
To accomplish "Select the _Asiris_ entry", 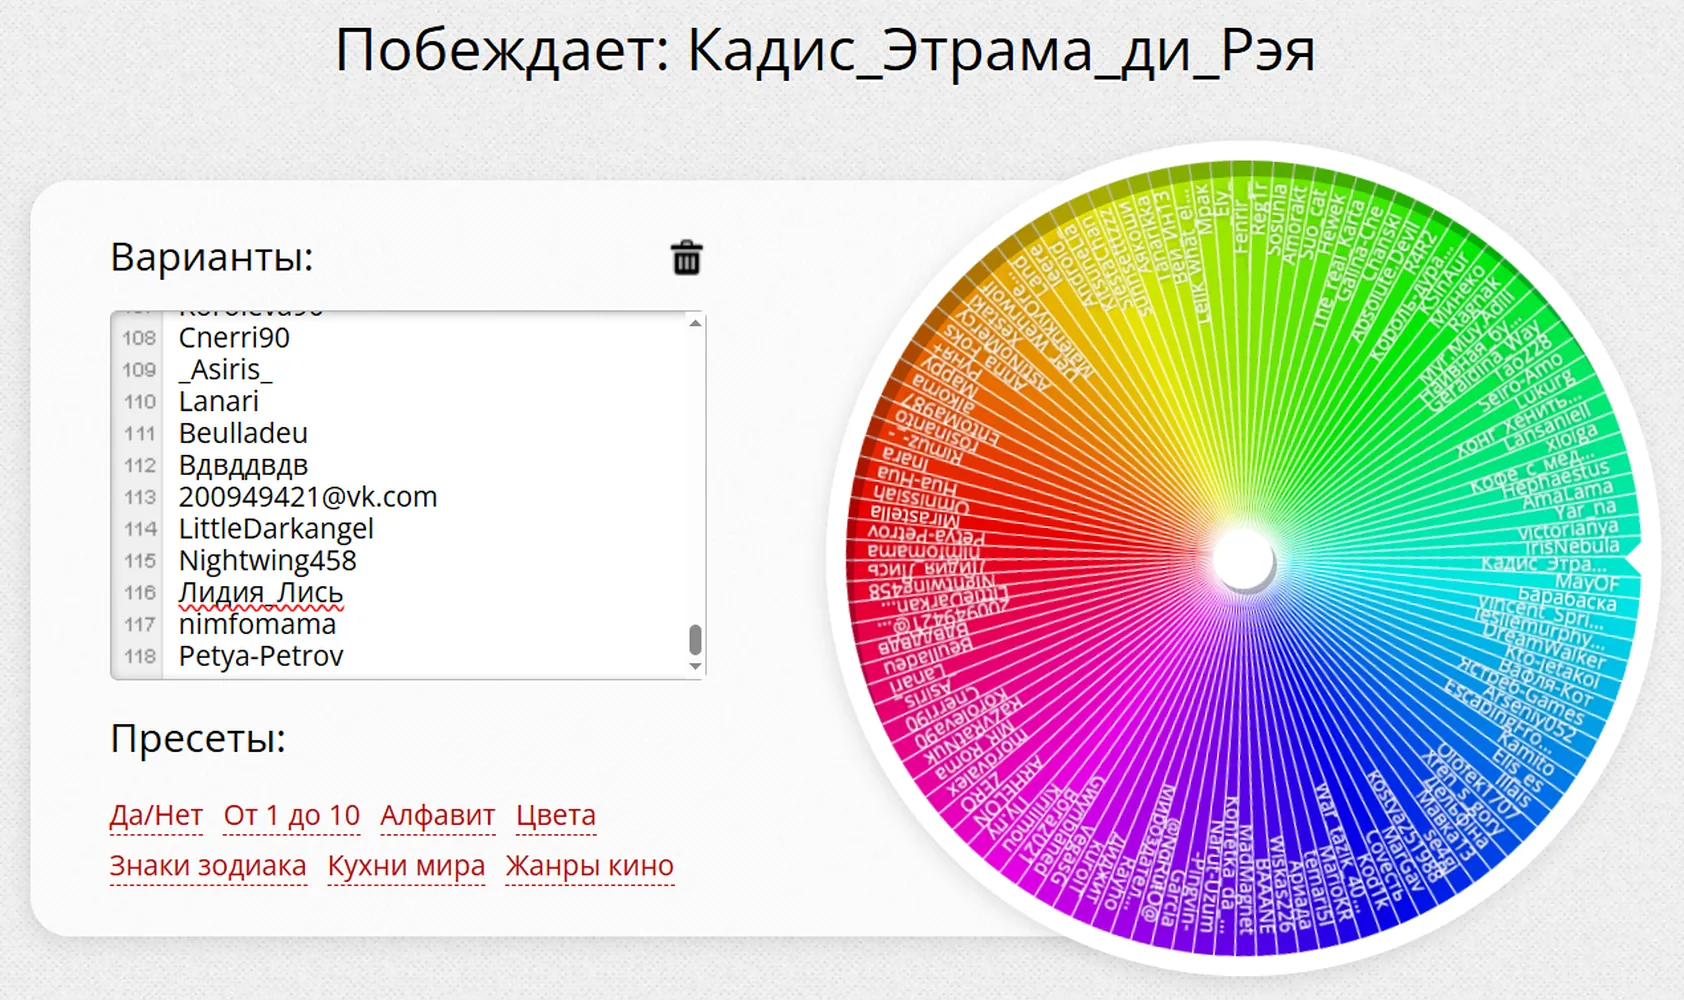I will [225, 370].
